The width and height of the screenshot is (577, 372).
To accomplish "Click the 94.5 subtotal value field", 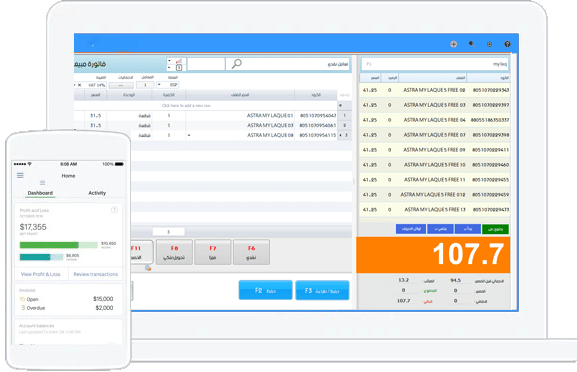I will pos(456,280).
